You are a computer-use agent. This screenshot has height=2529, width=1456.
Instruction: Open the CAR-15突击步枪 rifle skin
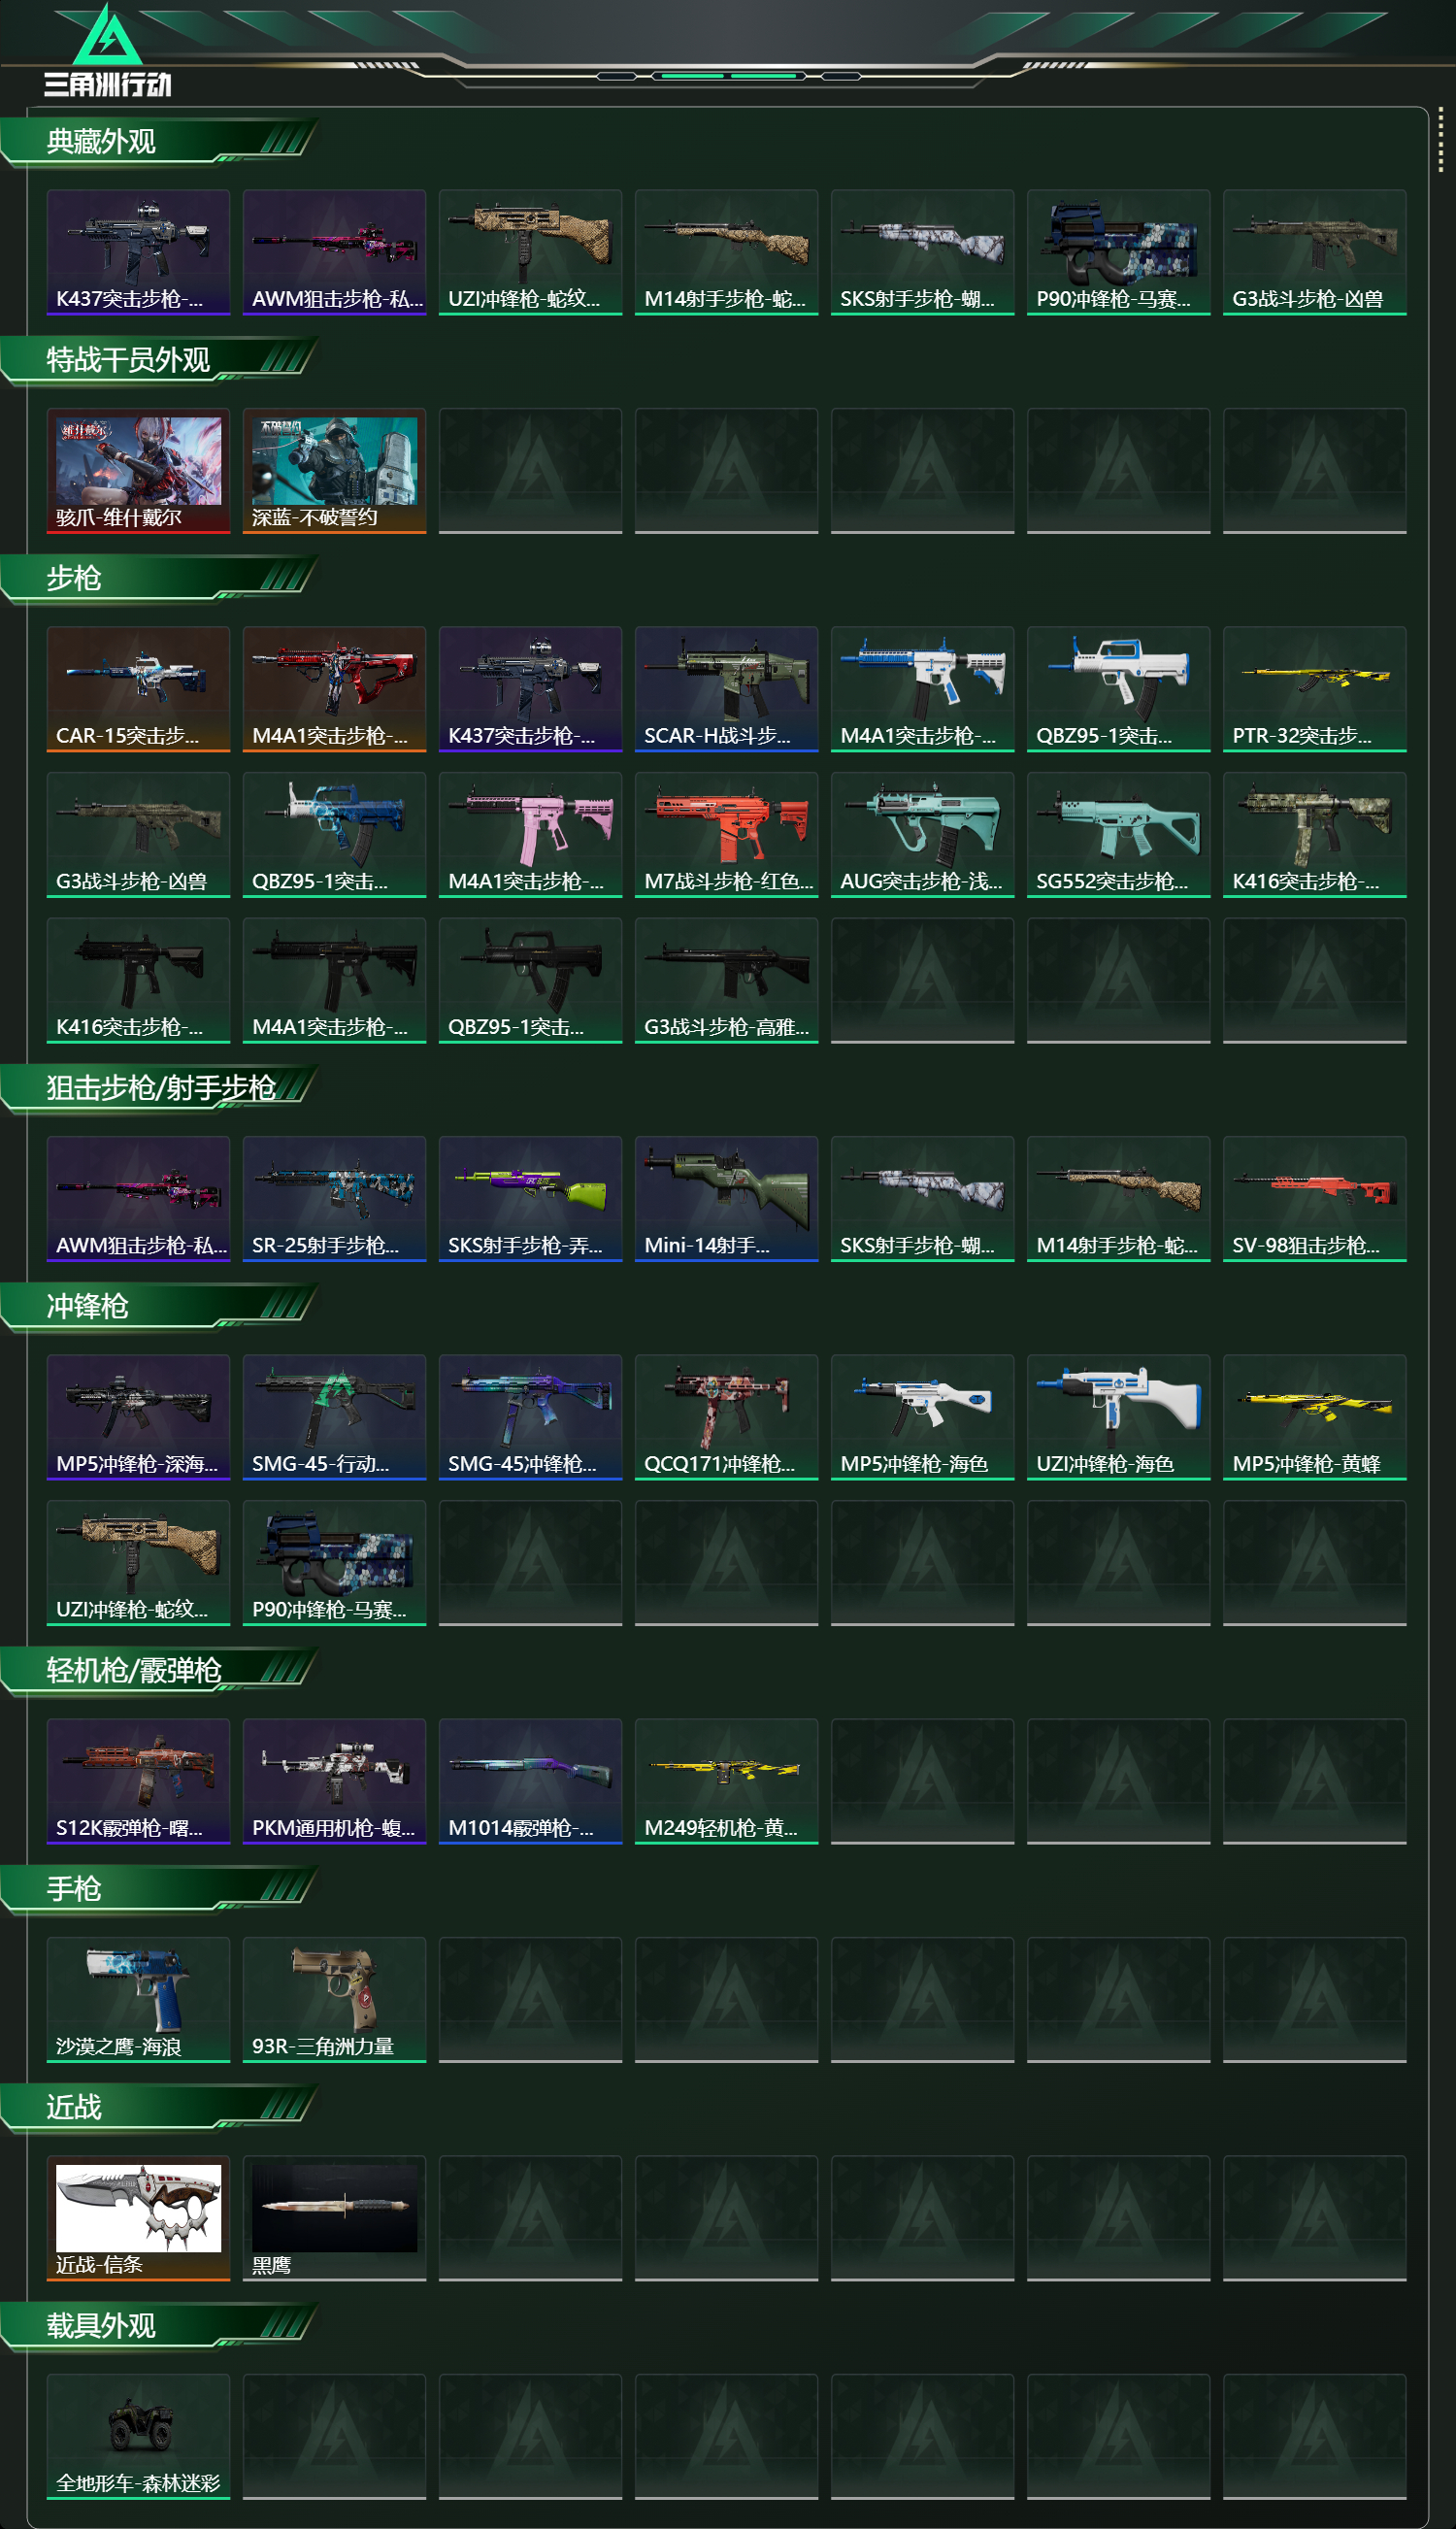138,689
